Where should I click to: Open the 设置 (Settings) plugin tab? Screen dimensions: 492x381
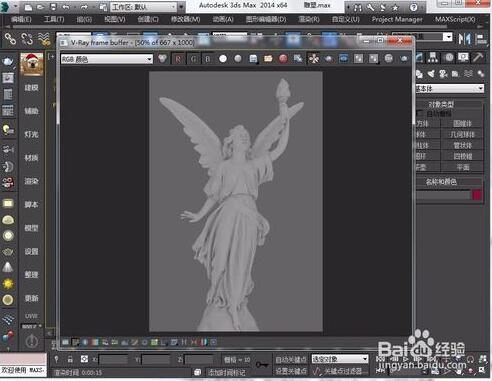[32, 251]
